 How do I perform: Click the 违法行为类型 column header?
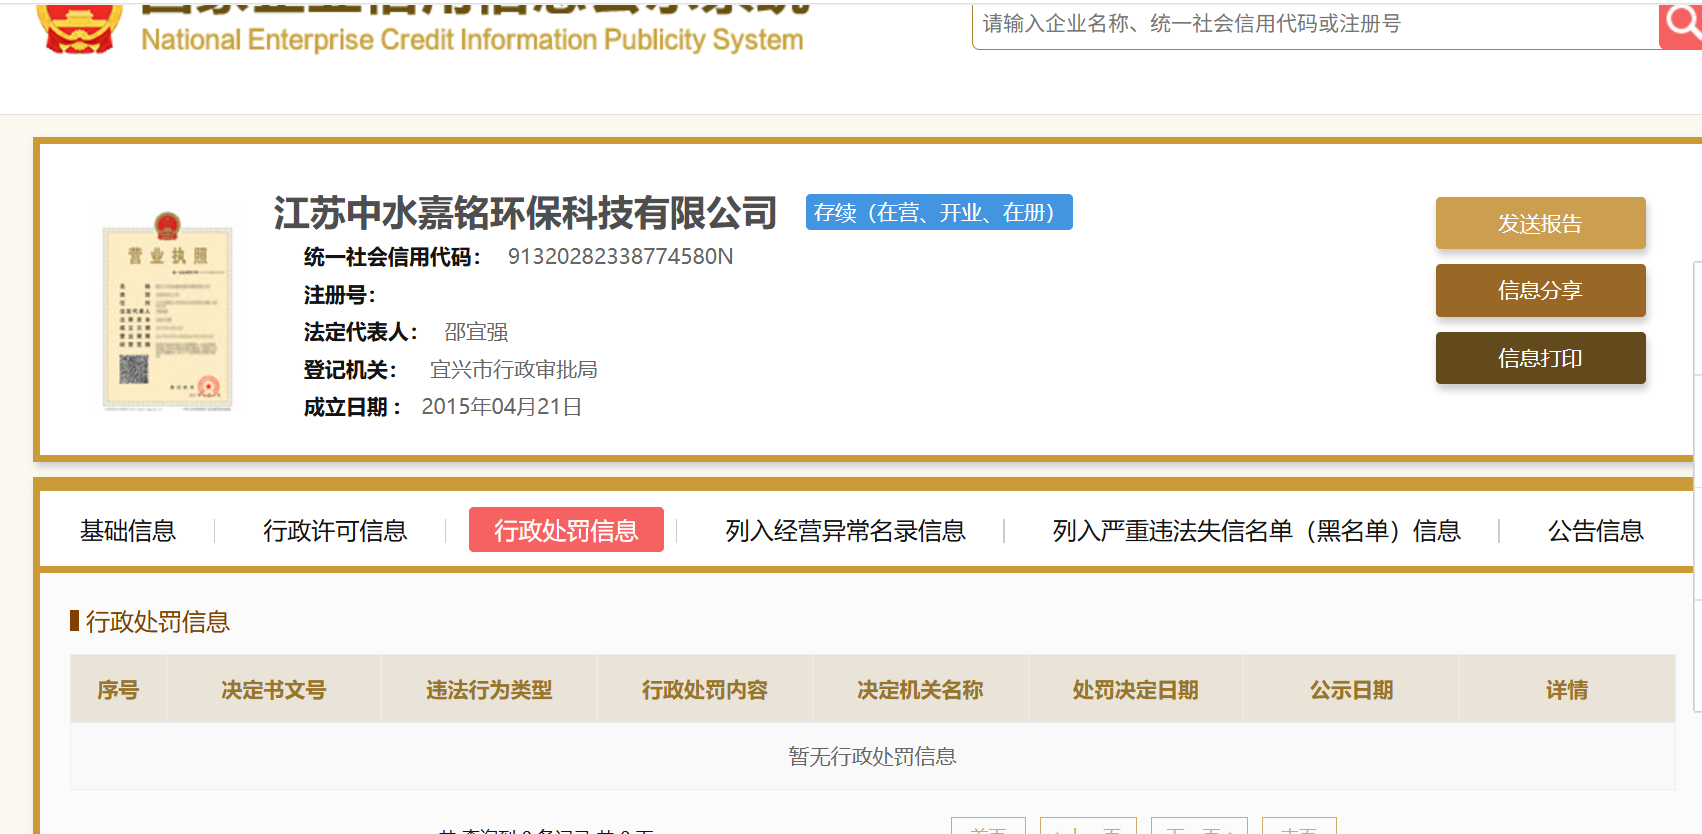click(489, 690)
